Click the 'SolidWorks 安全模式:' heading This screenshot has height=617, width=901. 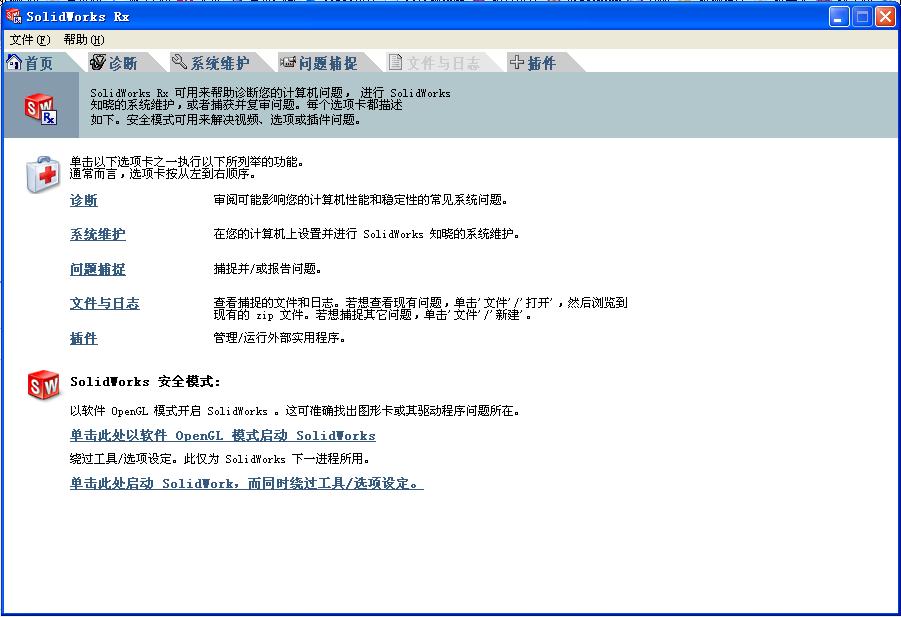tap(145, 381)
